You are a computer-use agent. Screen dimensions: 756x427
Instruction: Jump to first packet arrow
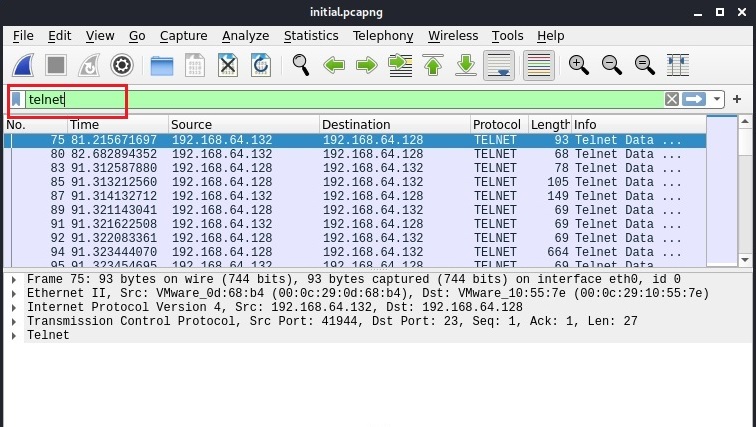coord(432,65)
